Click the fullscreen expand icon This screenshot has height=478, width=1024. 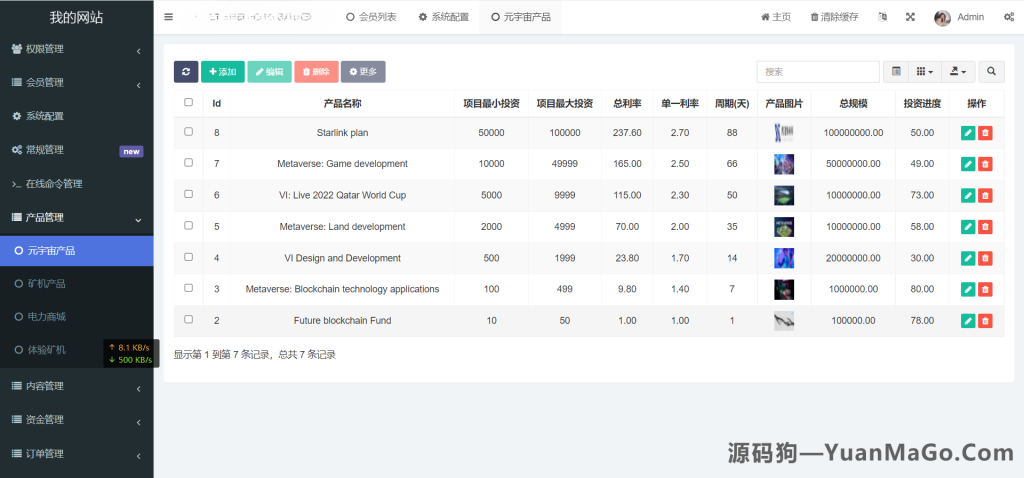click(910, 17)
